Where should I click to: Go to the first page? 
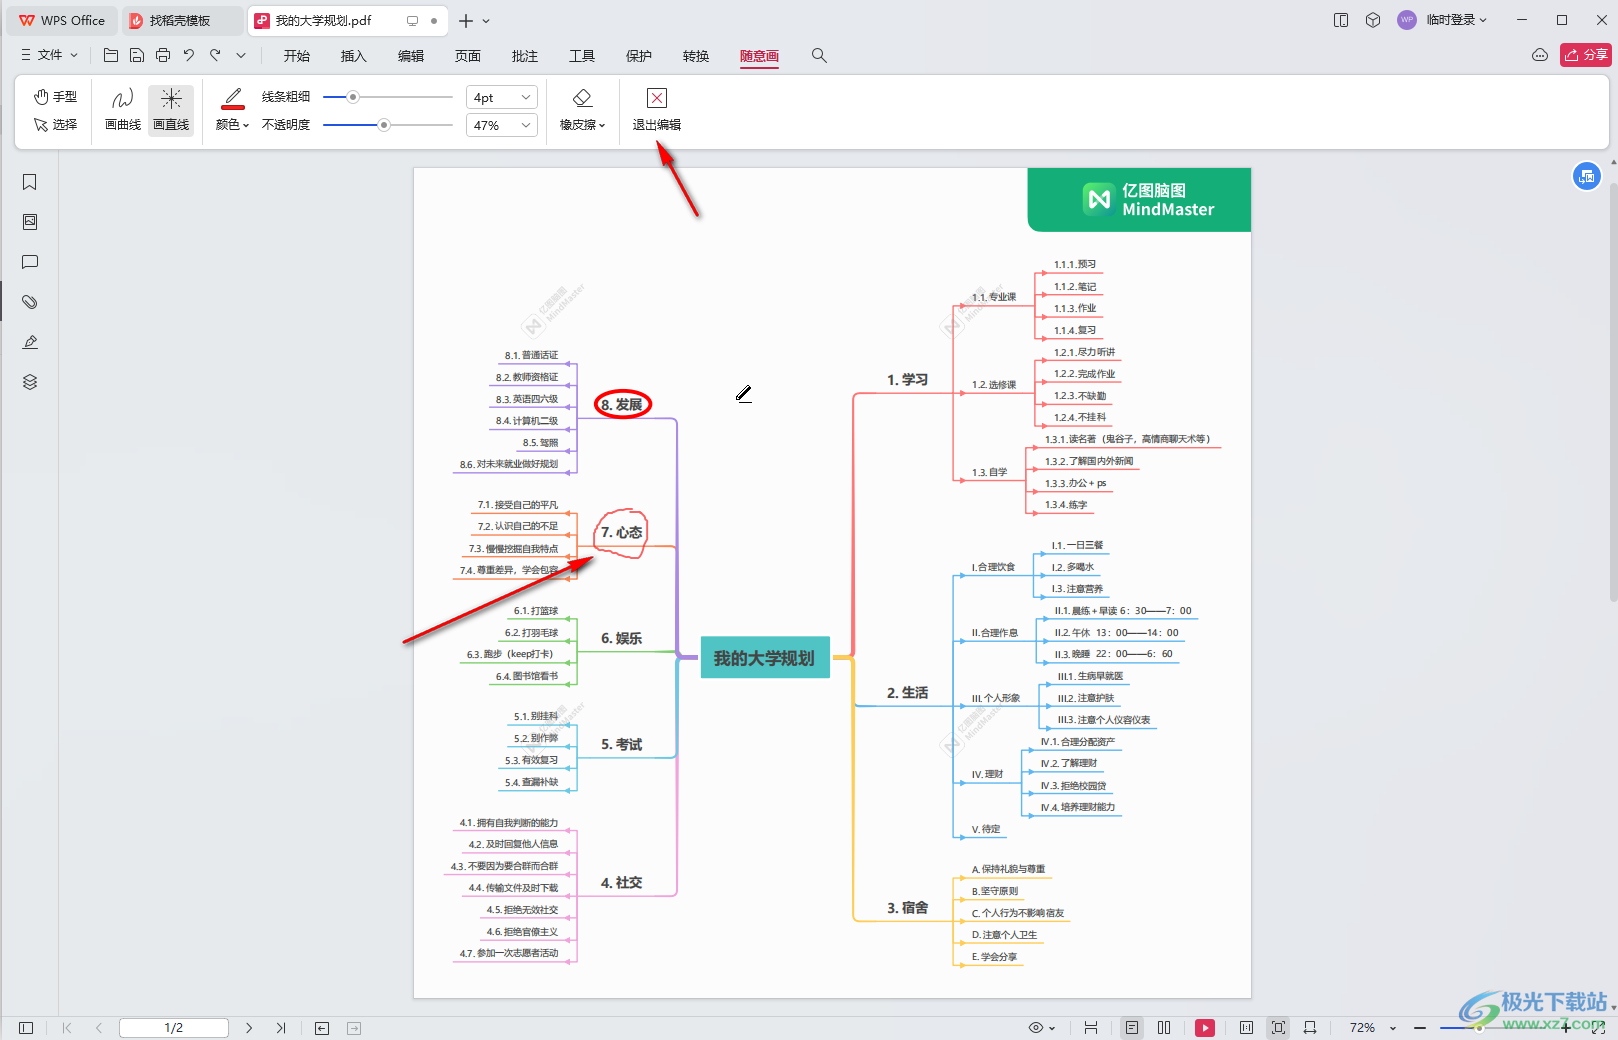67,1028
